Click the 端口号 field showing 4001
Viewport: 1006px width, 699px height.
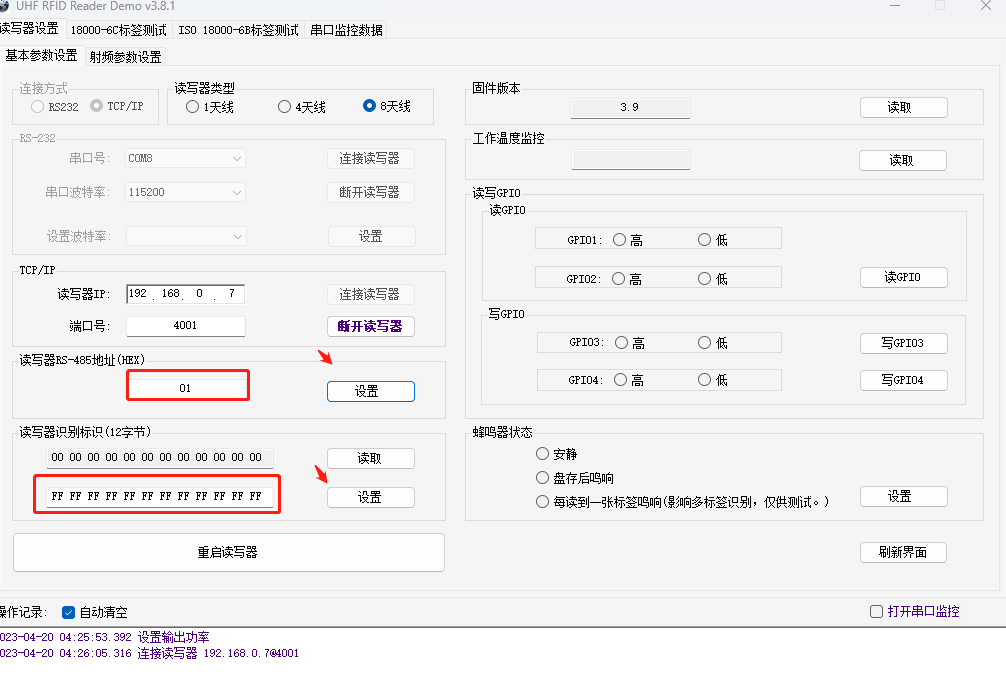coord(185,325)
